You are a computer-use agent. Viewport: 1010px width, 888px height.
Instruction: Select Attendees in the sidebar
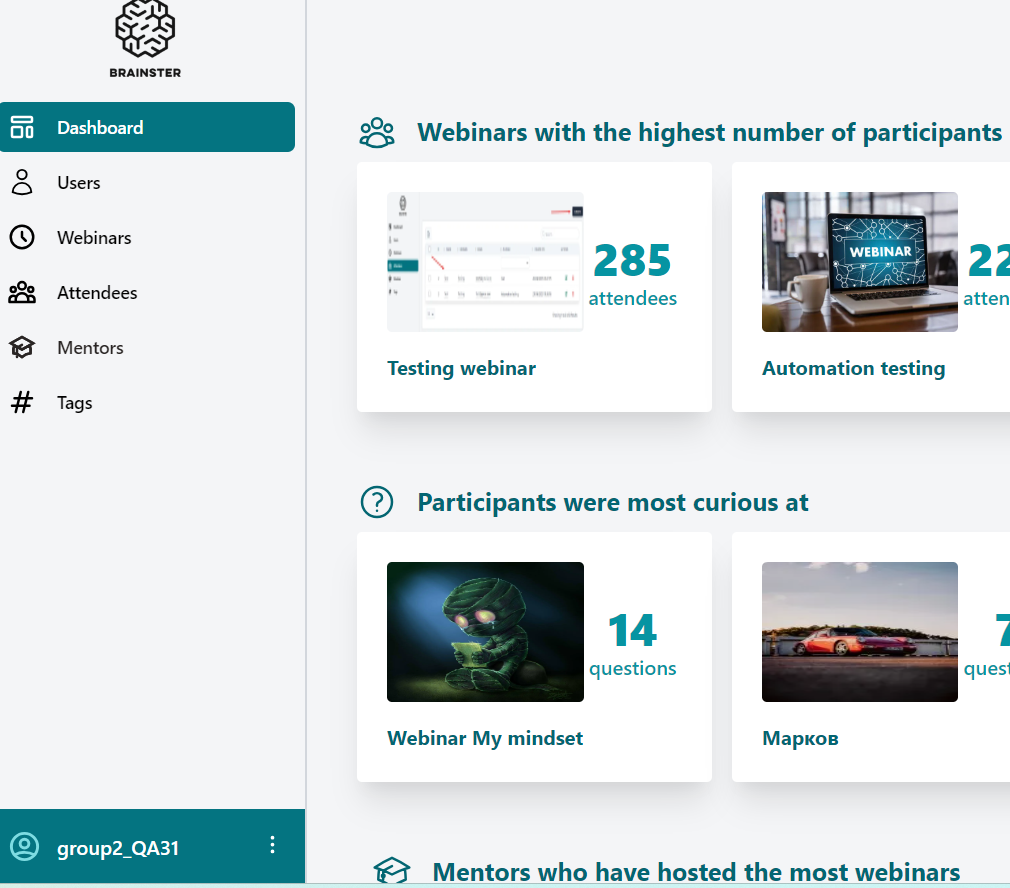coord(97,293)
